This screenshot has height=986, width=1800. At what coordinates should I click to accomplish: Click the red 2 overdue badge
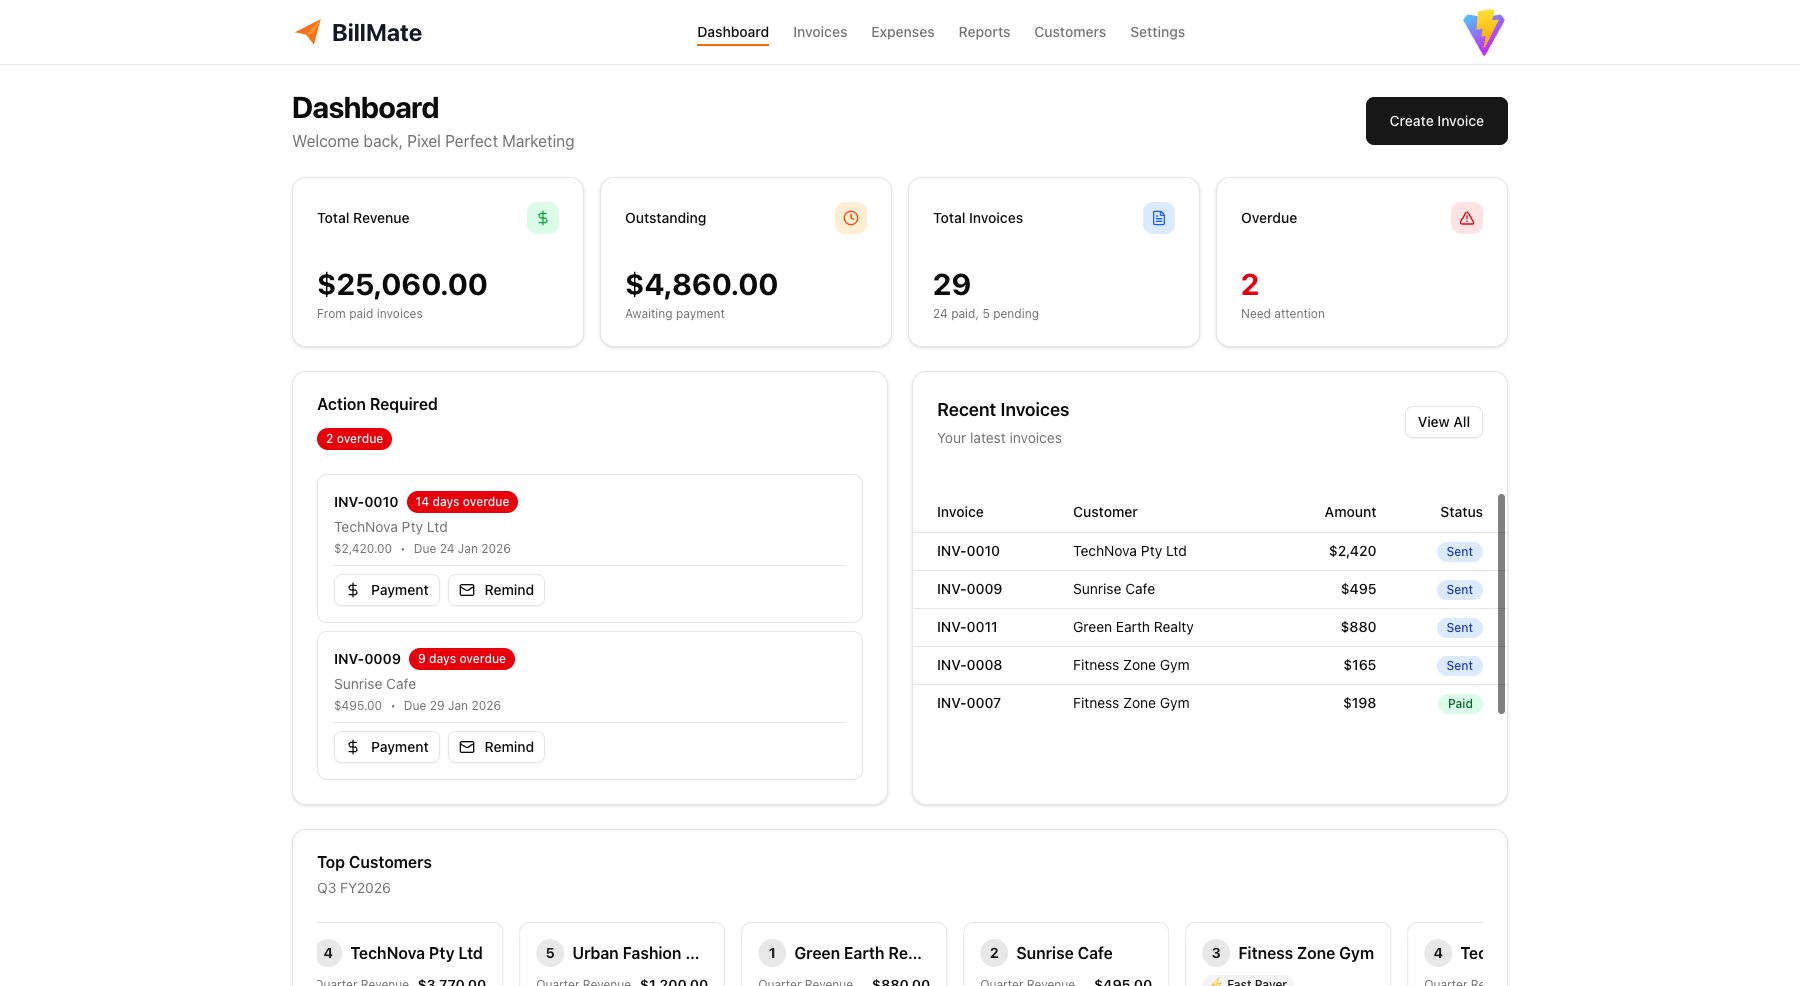354,438
